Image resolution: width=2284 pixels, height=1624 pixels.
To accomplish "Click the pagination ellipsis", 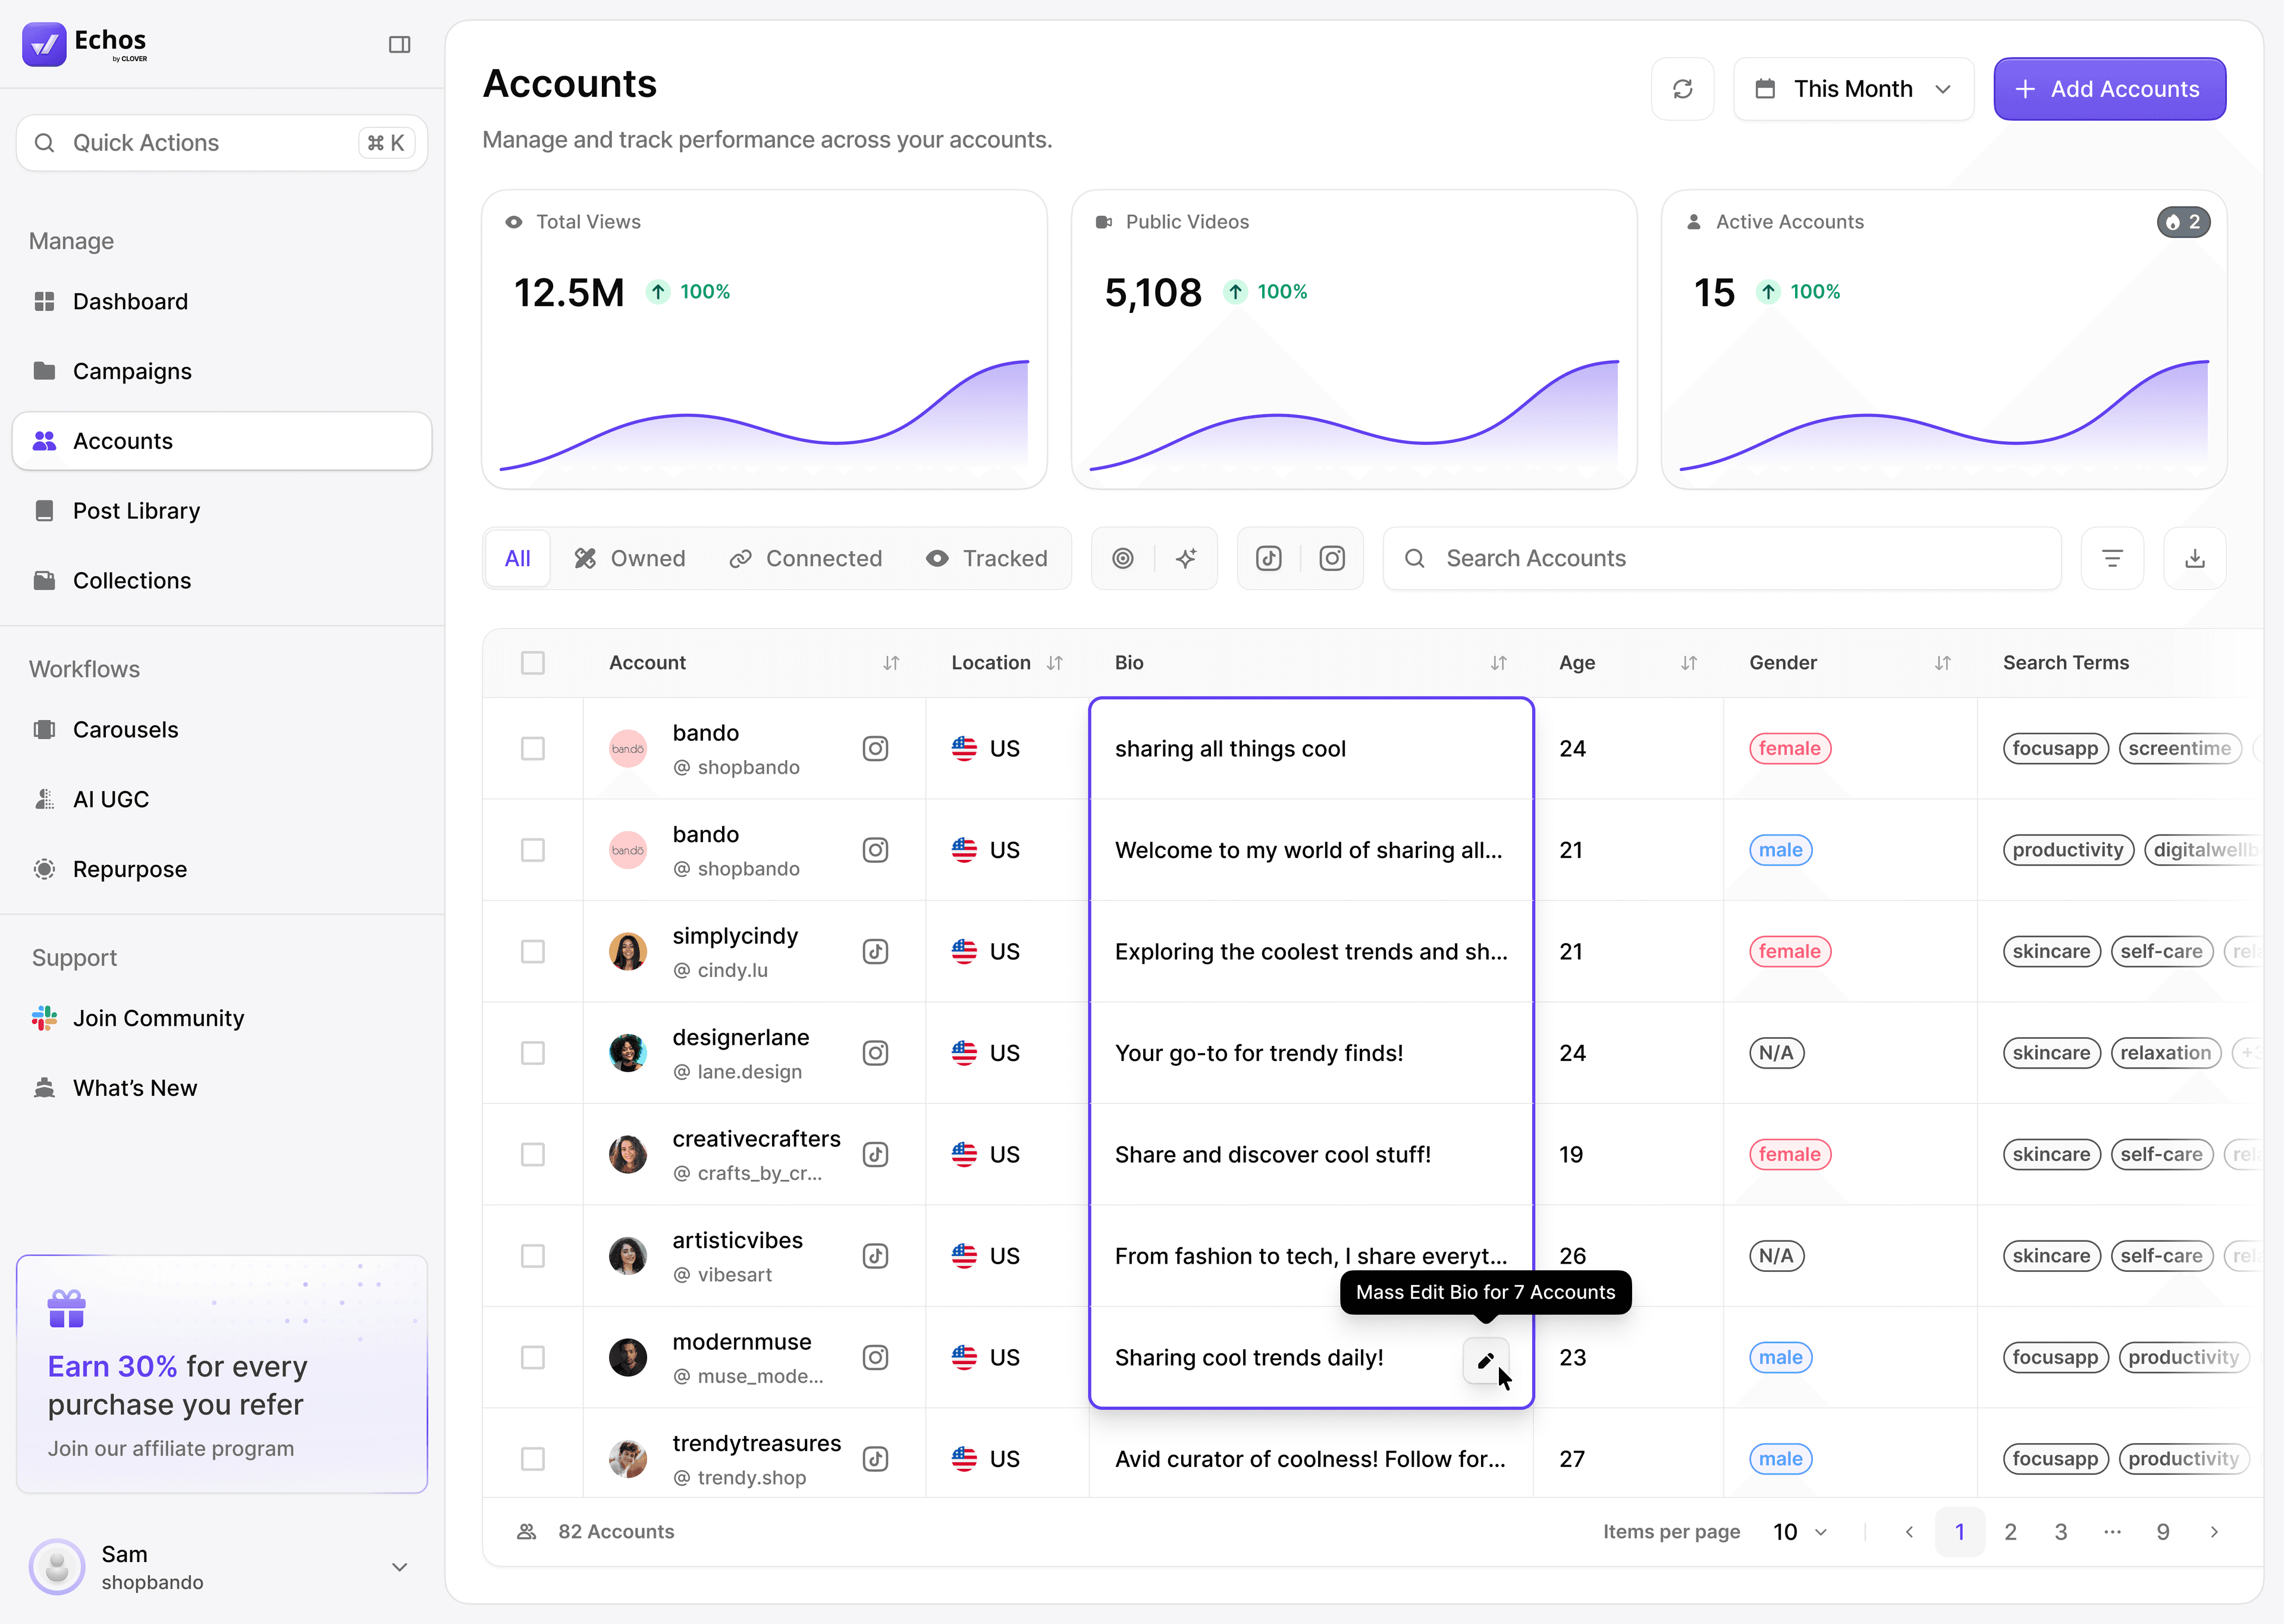I will click(x=2112, y=1532).
